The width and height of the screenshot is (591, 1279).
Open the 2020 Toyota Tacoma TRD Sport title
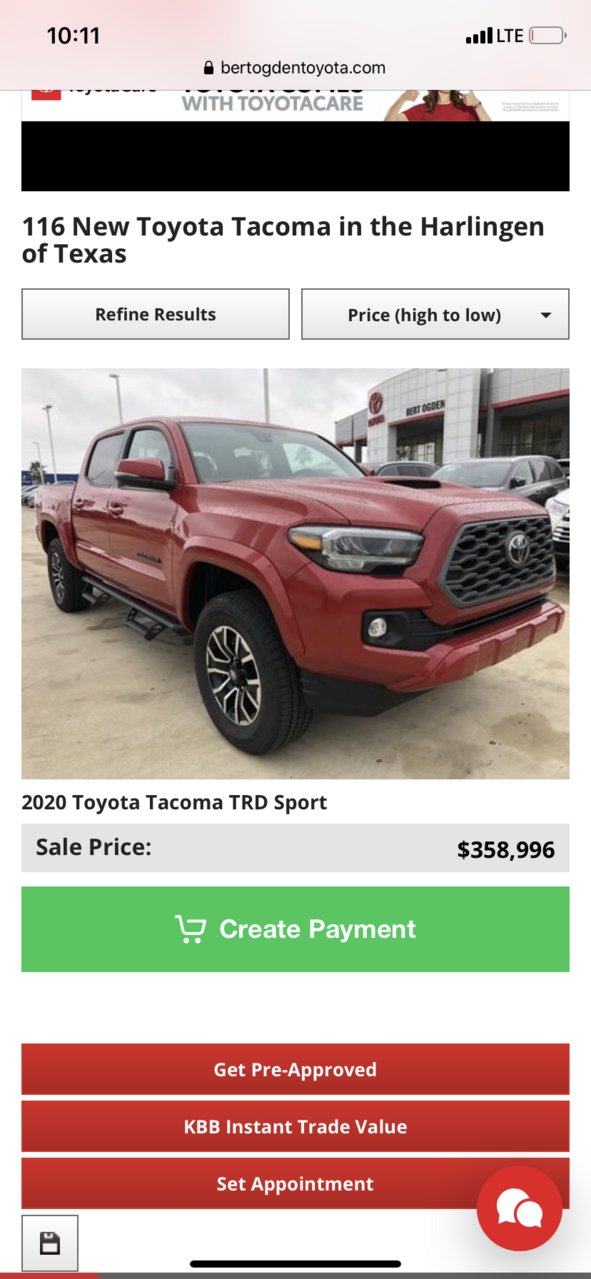[x=174, y=802]
